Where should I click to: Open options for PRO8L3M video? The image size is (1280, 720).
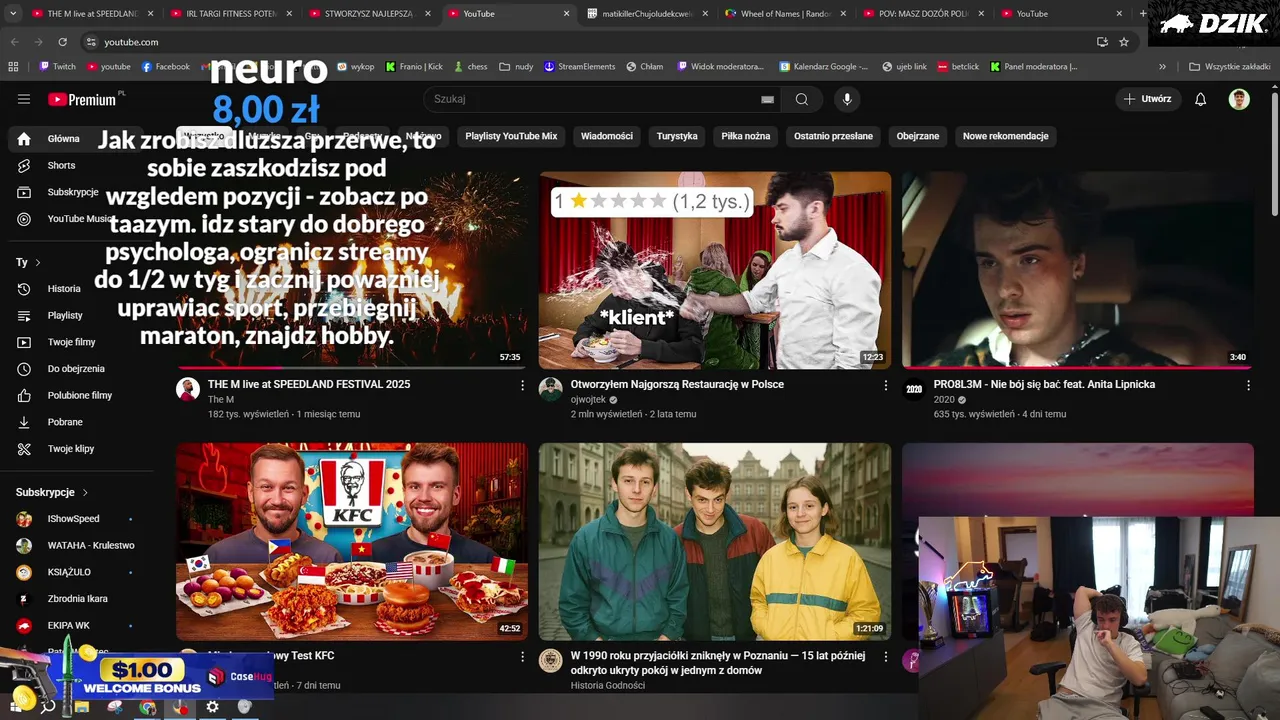click(x=1248, y=385)
